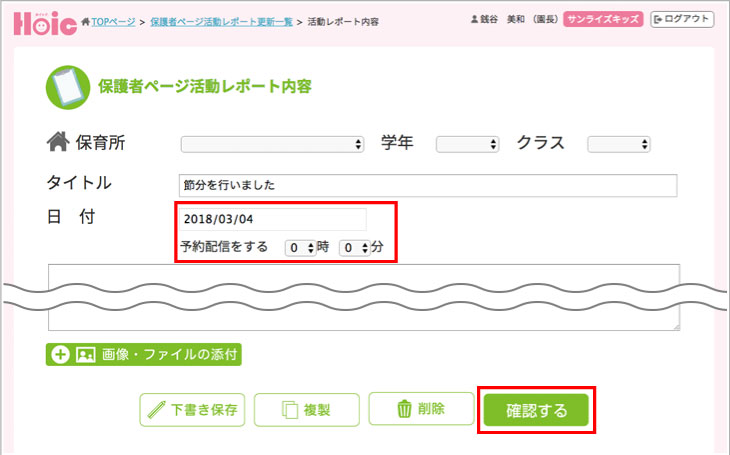Click the タイトル input field
This screenshot has height=455, width=730.
[x=428, y=185]
